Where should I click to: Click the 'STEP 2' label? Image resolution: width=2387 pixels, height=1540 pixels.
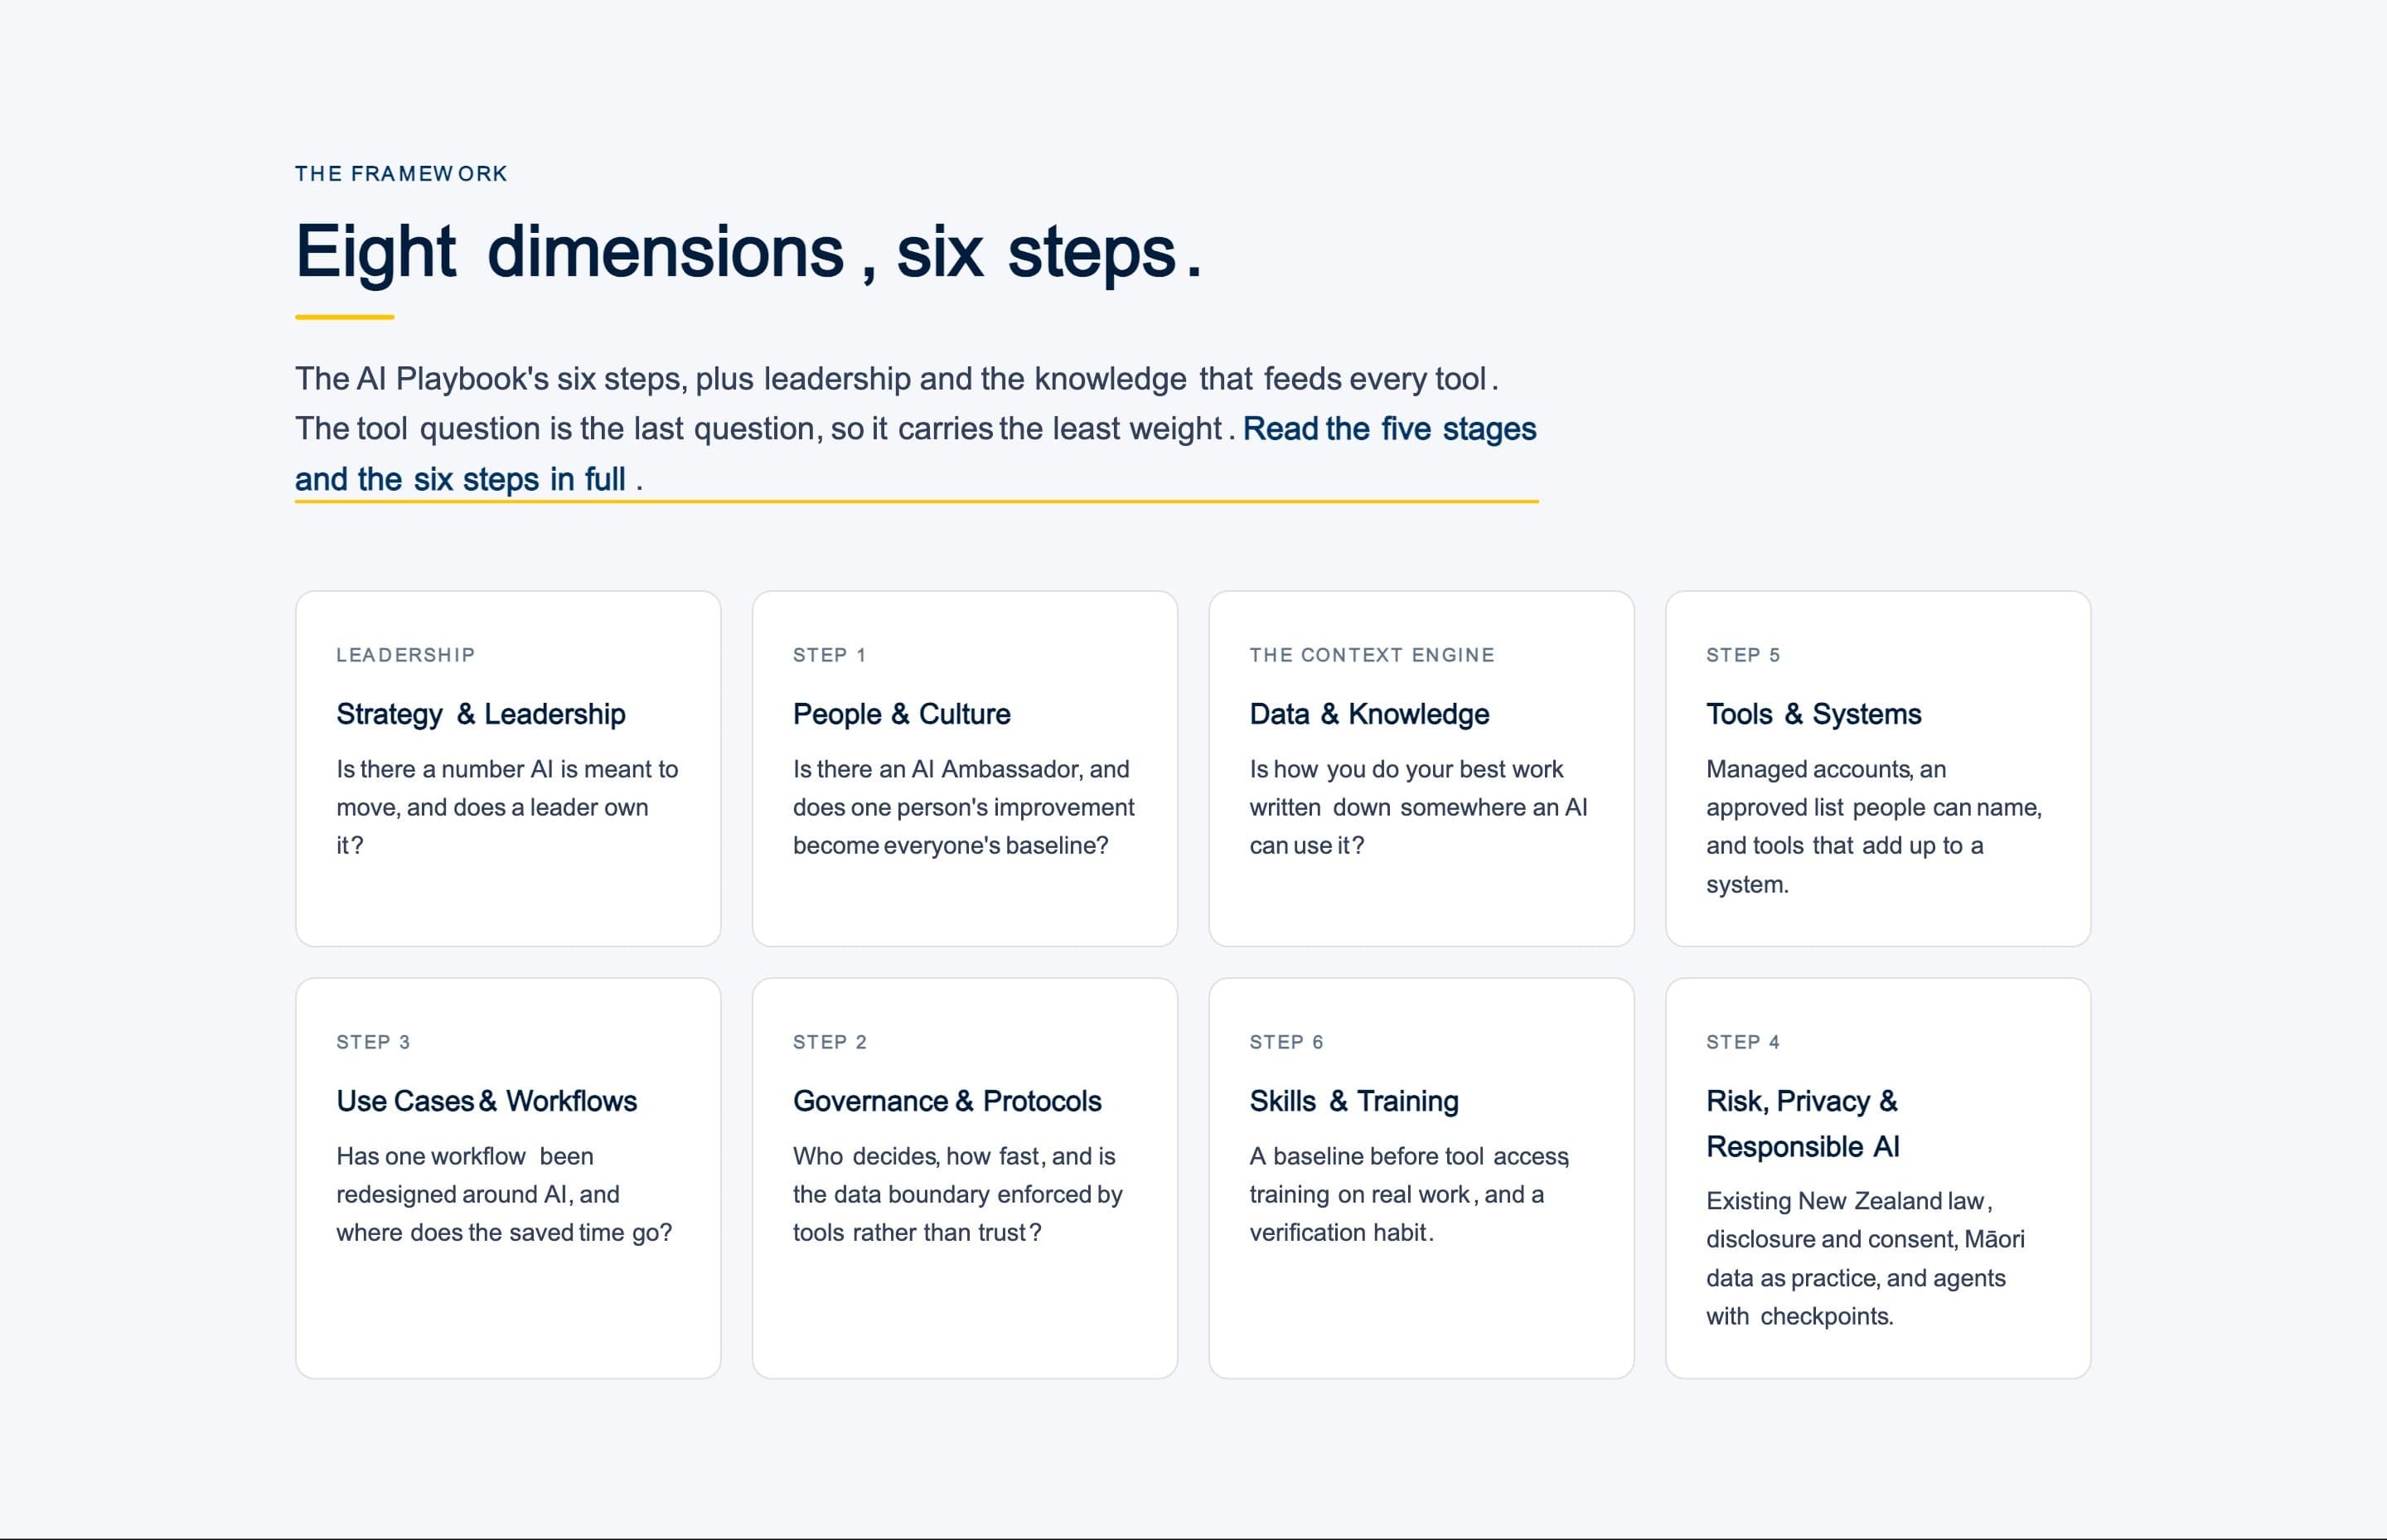(x=830, y=1042)
